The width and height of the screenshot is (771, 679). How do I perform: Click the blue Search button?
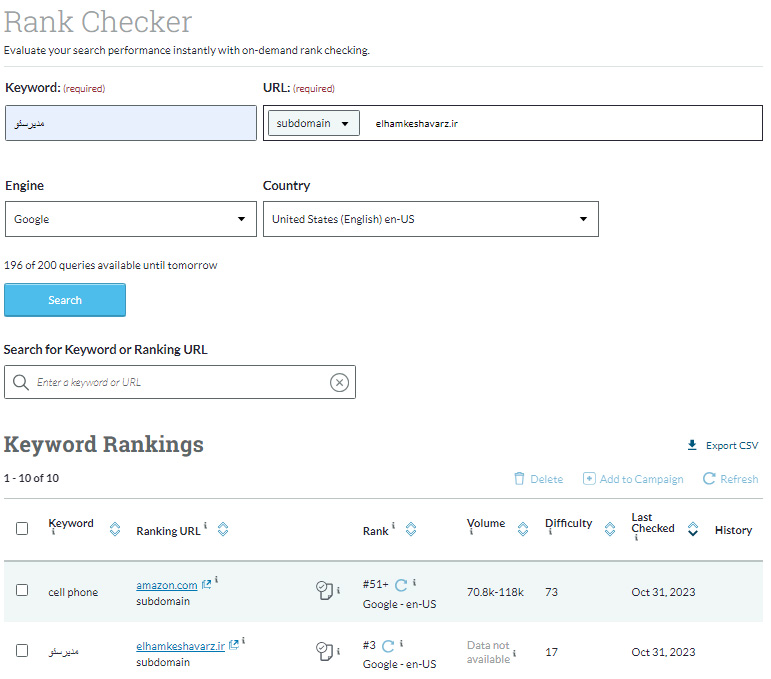click(x=65, y=300)
